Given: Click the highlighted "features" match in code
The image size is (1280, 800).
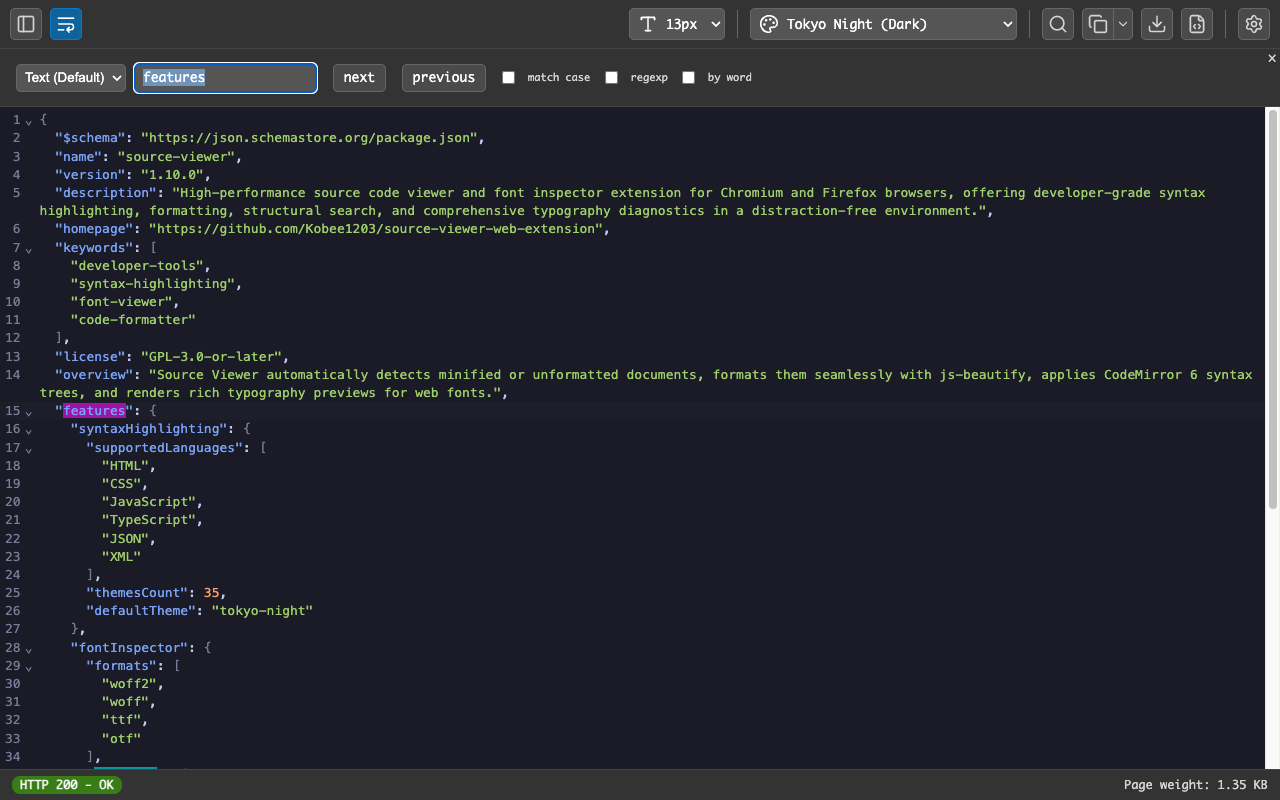Looking at the screenshot, I should coord(94,411).
